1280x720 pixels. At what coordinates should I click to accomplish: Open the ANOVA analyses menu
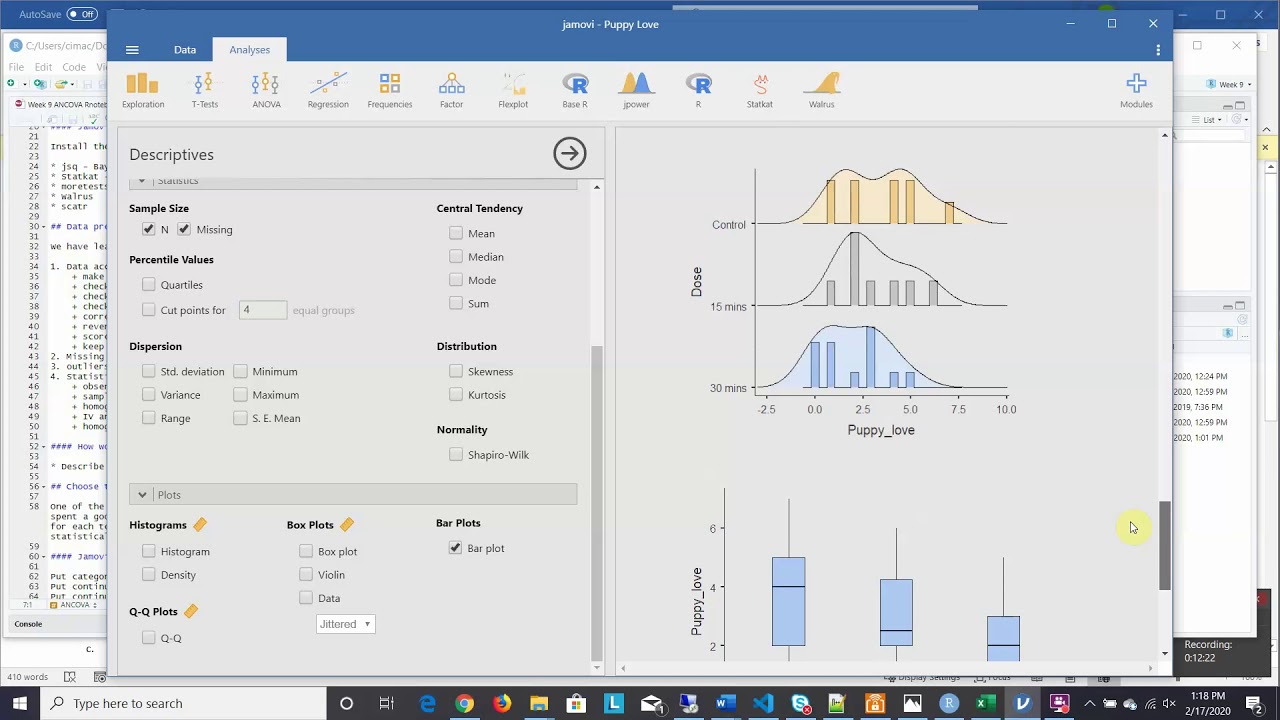click(266, 90)
